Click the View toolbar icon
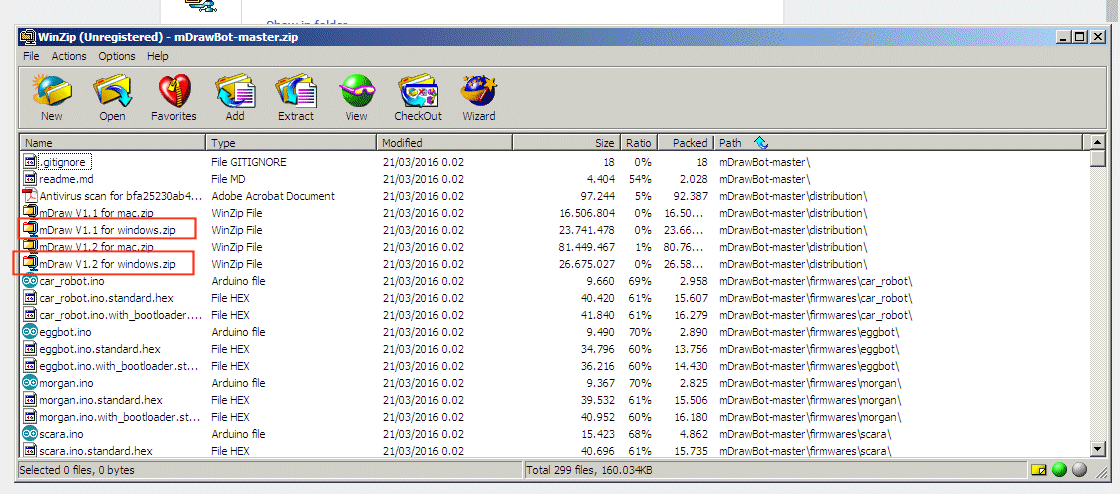This screenshot has width=1120, height=494. 356,91
